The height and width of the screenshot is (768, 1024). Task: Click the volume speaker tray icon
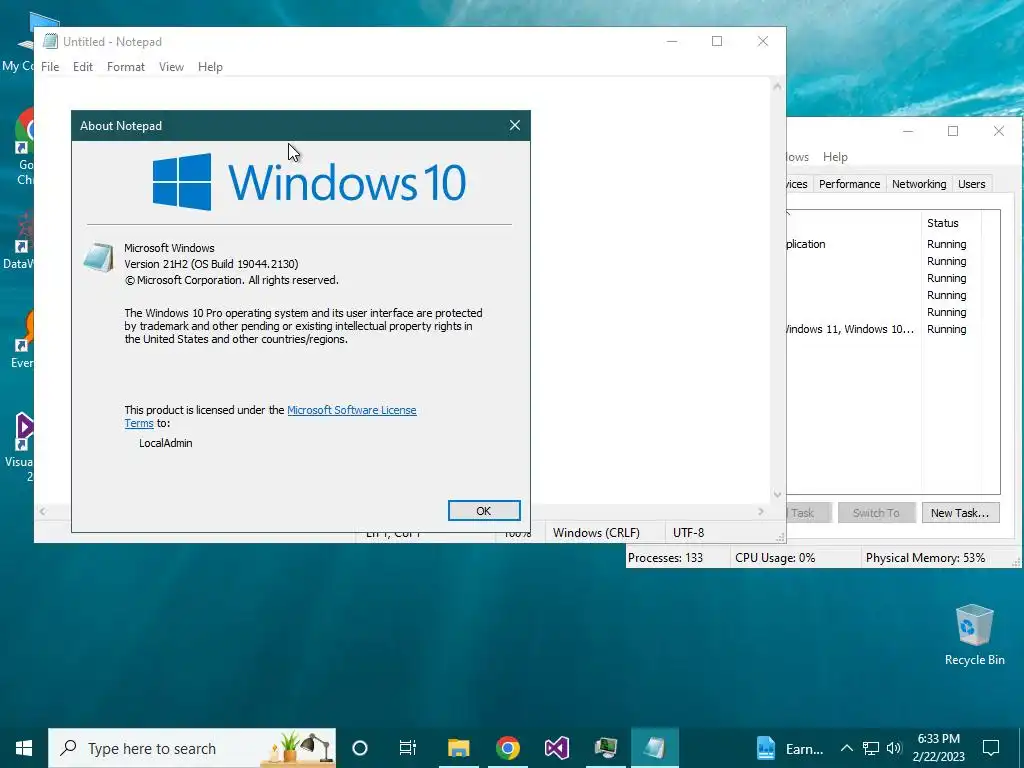pyautogui.click(x=894, y=748)
